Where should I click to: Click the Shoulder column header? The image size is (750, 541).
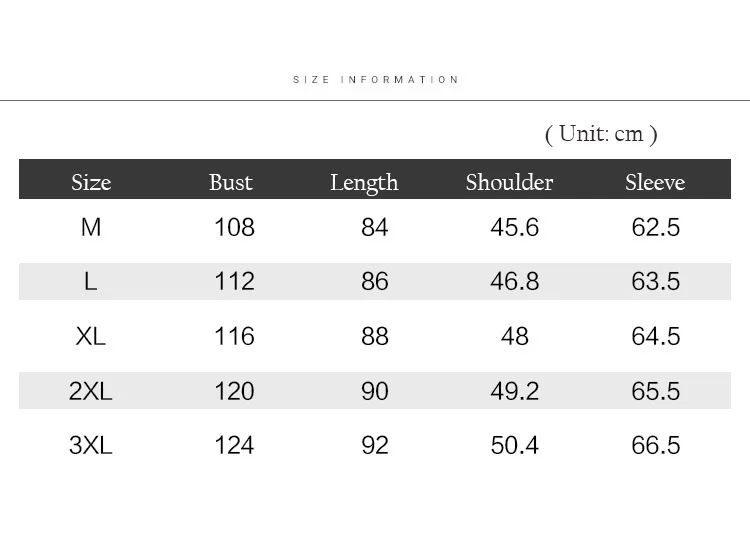coord(509,182)
